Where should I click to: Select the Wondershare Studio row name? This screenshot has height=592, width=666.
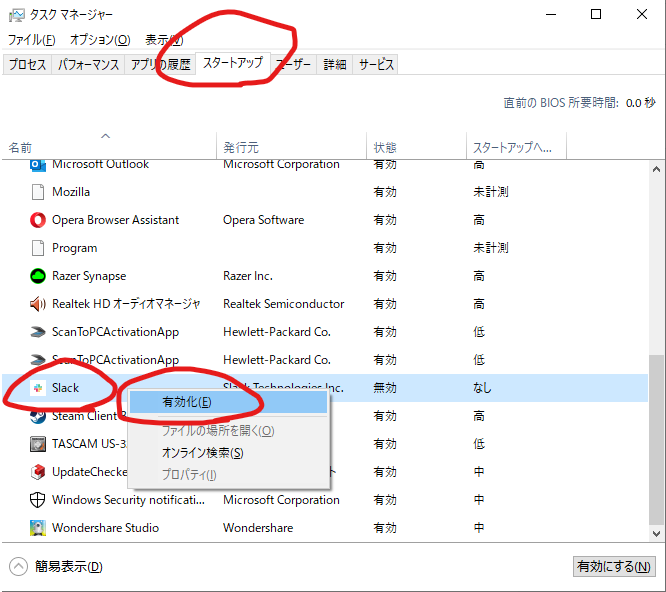(x=105, y=528)
